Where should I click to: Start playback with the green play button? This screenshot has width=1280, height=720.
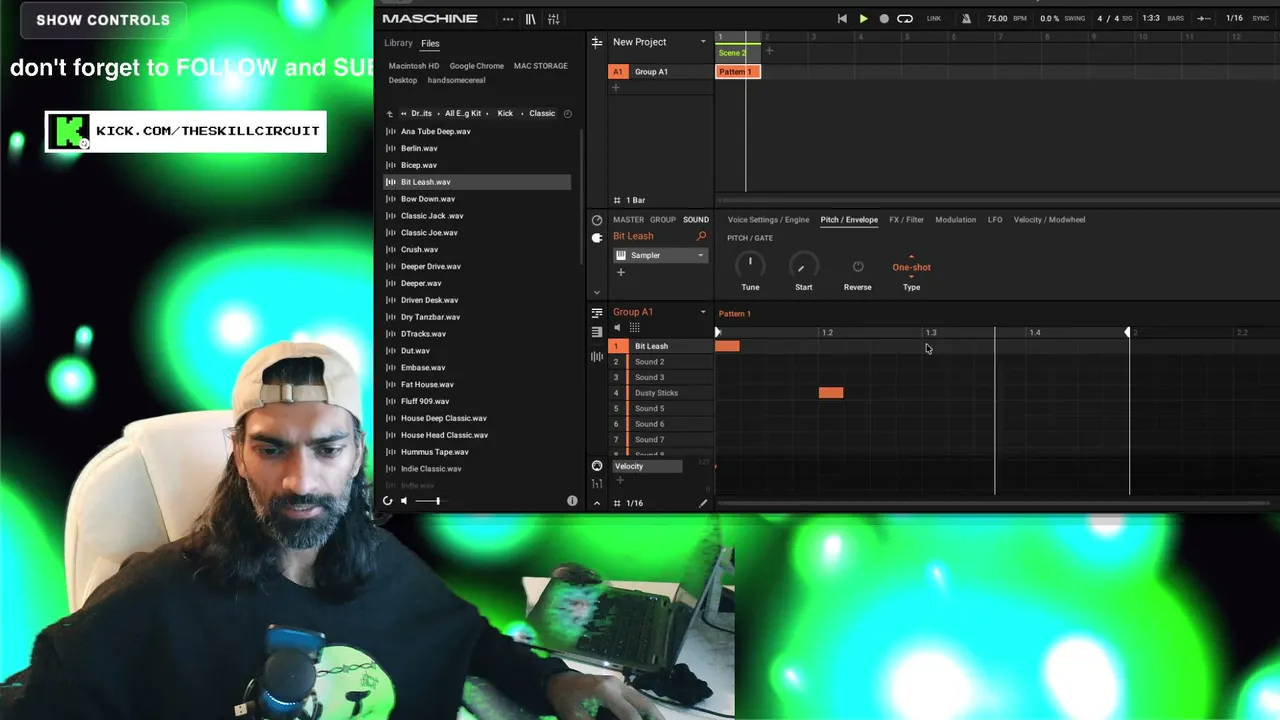(x=863, y=18)
